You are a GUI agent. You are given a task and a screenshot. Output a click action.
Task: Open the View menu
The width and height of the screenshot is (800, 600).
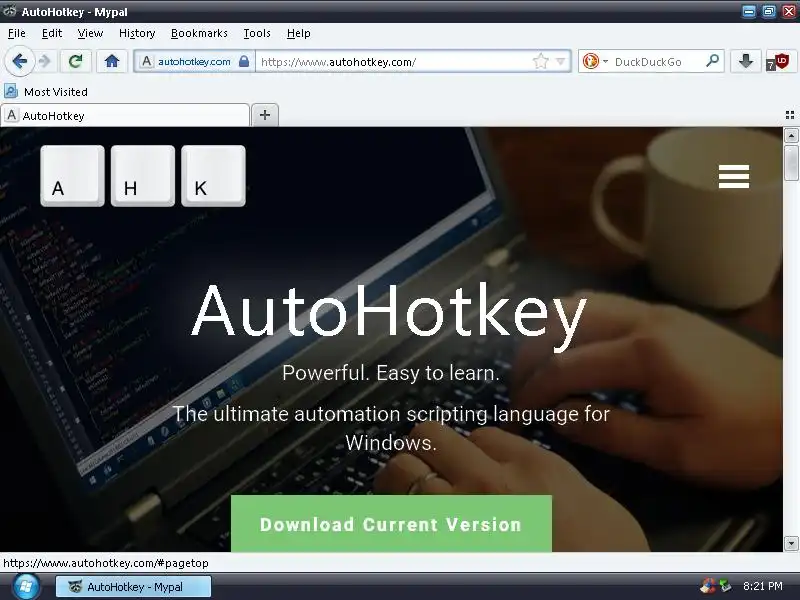pos(90,33)
